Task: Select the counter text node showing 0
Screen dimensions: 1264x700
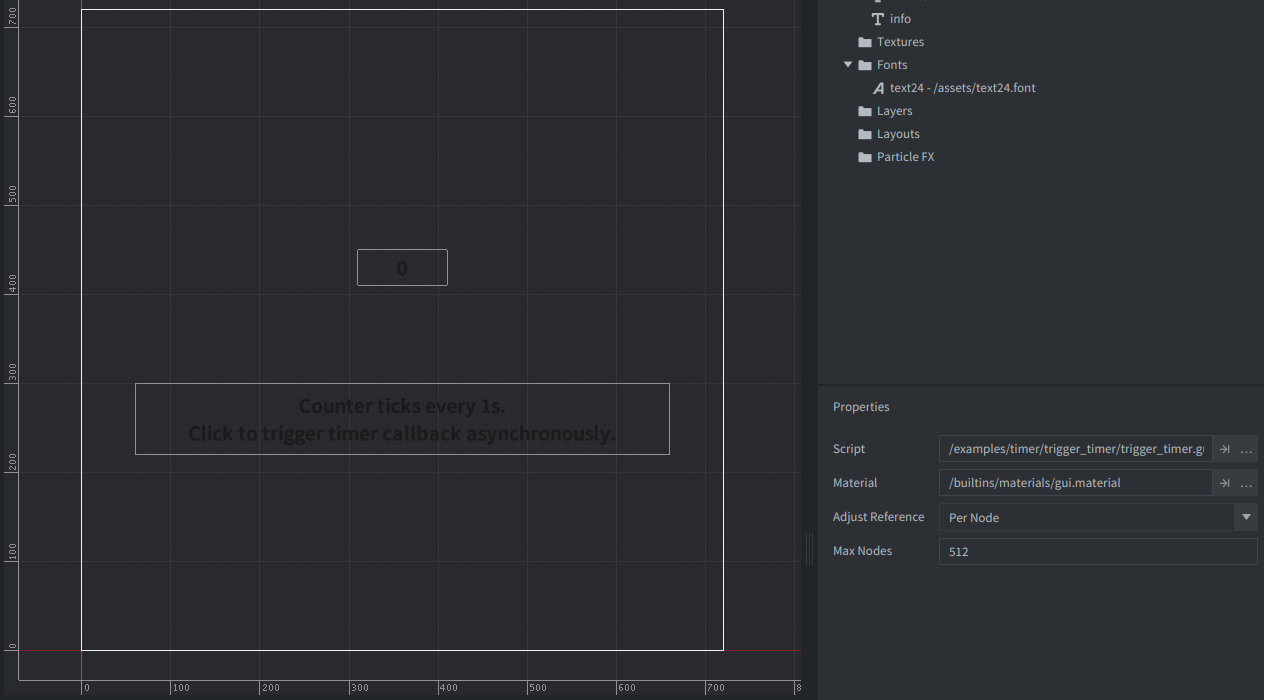Action: point(402,268)
